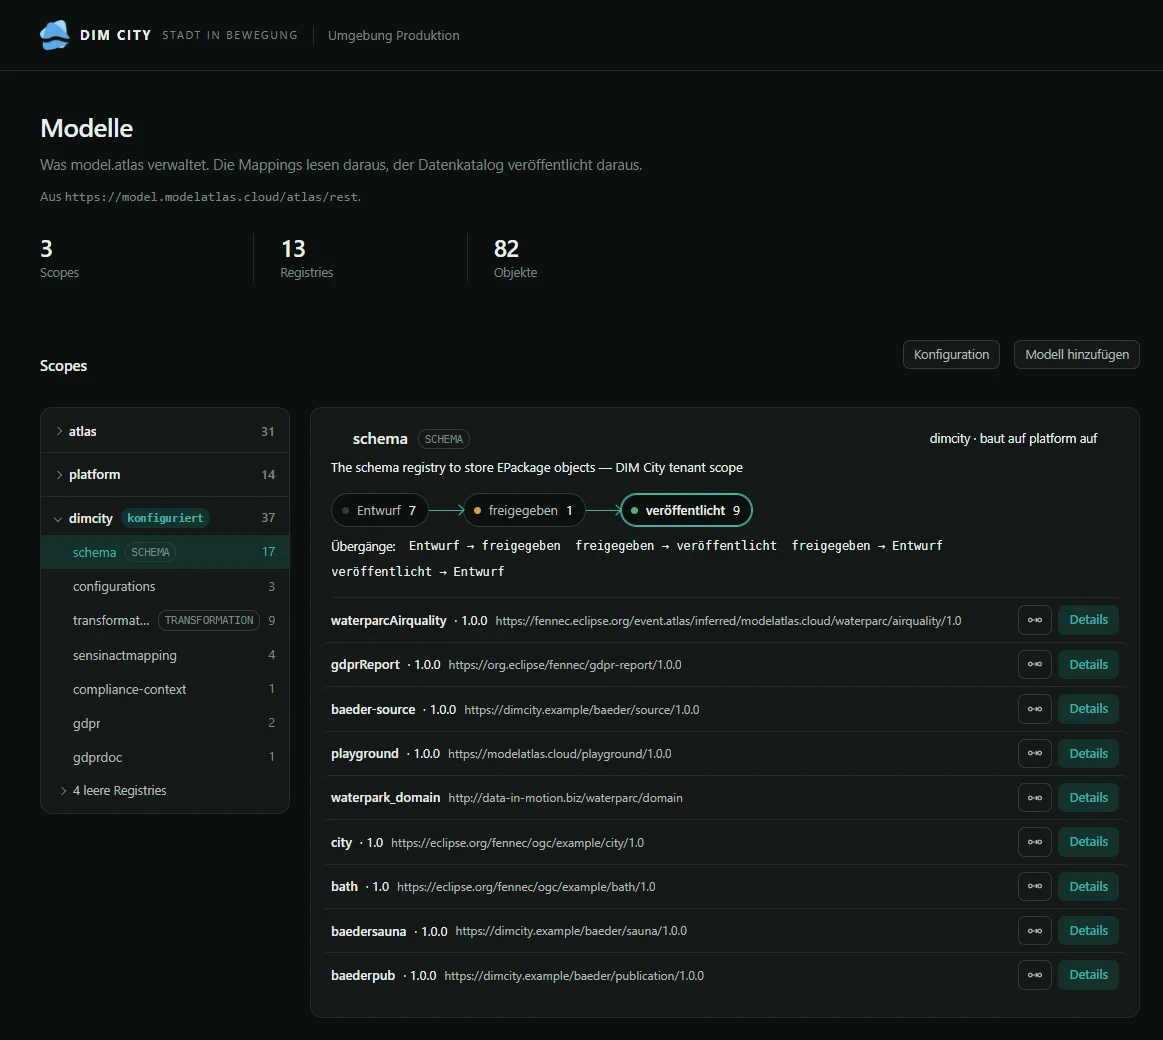1163x1040 pixels.
Task: Open the Konfiguration button
Action: click(x=951, y=355)
